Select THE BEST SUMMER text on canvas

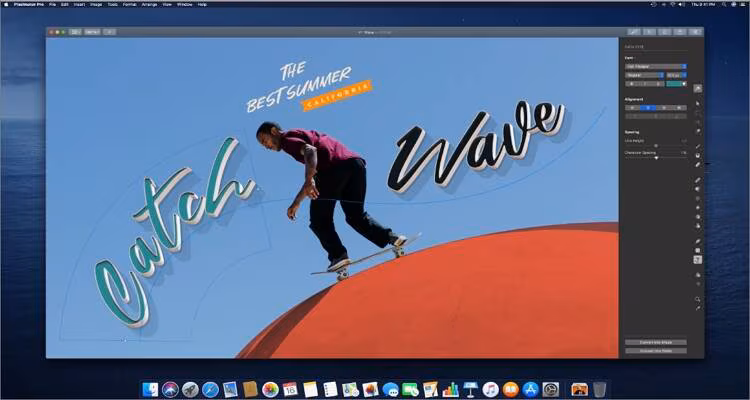(299, 86)
